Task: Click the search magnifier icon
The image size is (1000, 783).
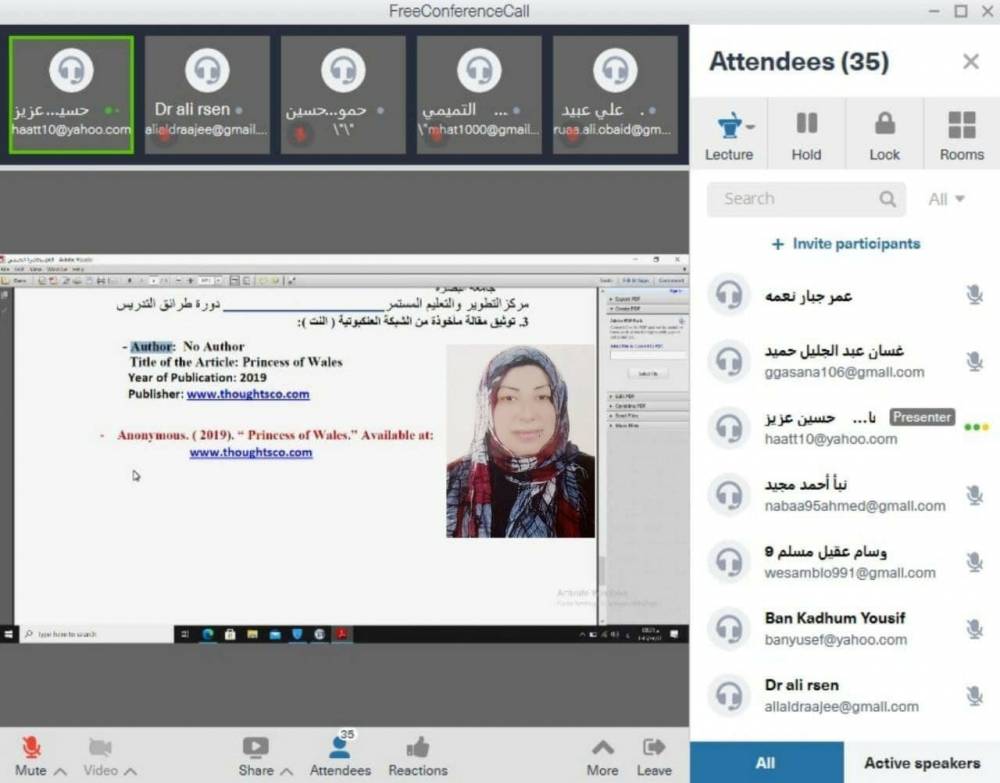Action: 887,199
